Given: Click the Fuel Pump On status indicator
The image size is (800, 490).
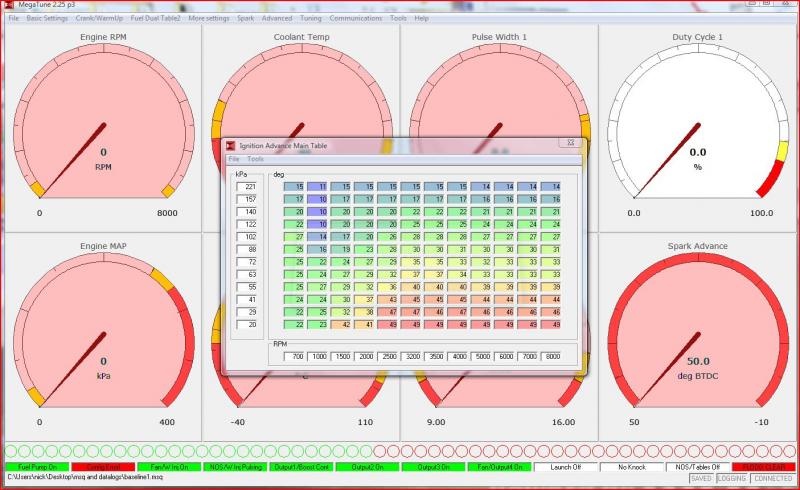Looking at the screenshot, I should pyautogui.click(x=36, y=467).
